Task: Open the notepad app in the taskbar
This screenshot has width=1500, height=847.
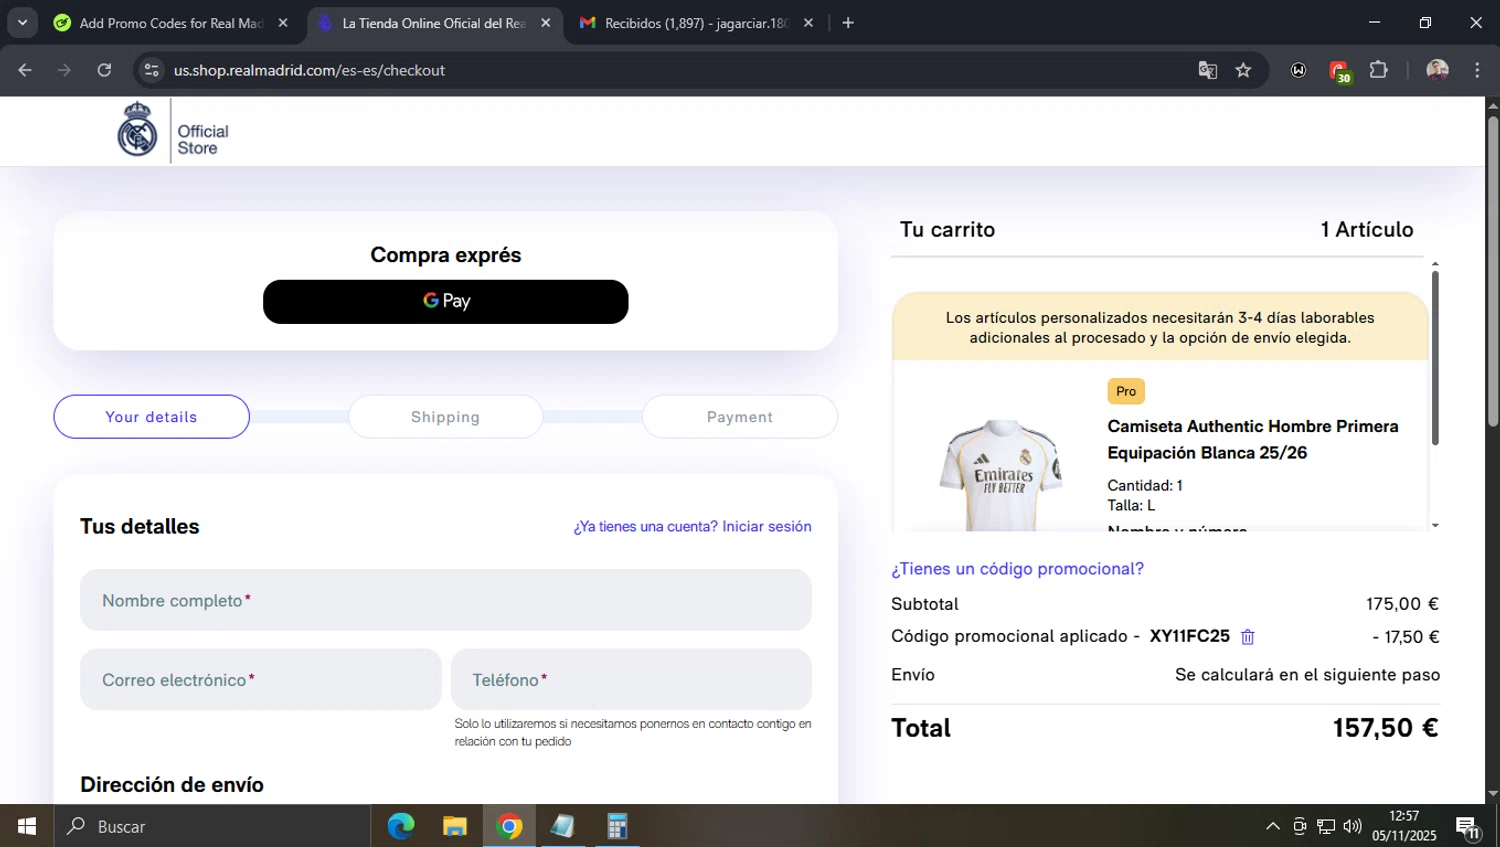Action: [x=563, y=826]
